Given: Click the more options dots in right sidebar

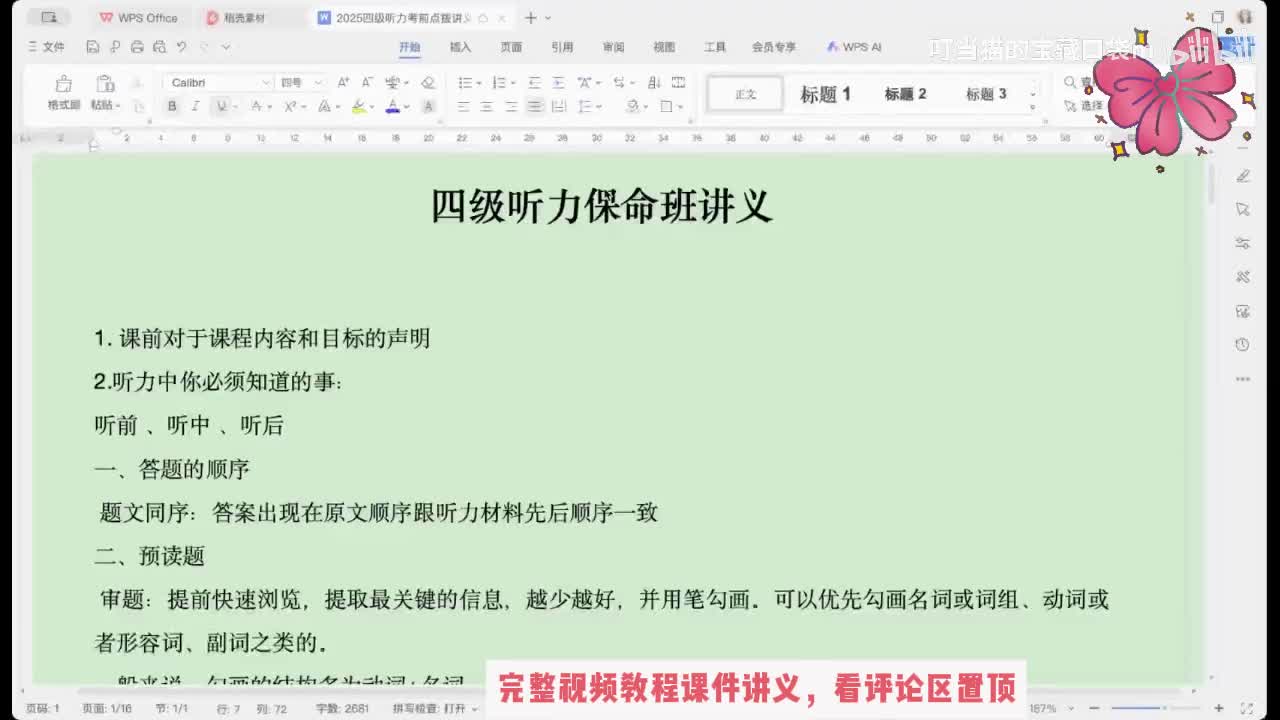Looking at the screenshot, I should (1243, 379).
